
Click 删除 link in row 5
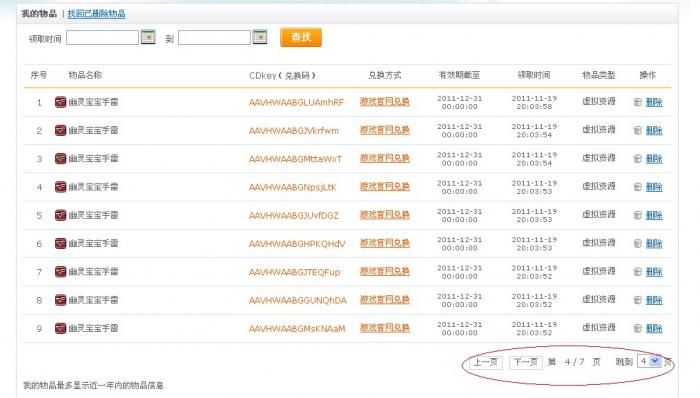[654, 215]
